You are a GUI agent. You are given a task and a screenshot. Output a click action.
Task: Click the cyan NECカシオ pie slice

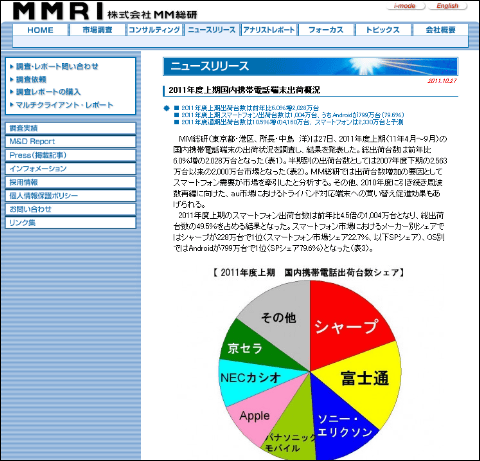pos(251,378)
